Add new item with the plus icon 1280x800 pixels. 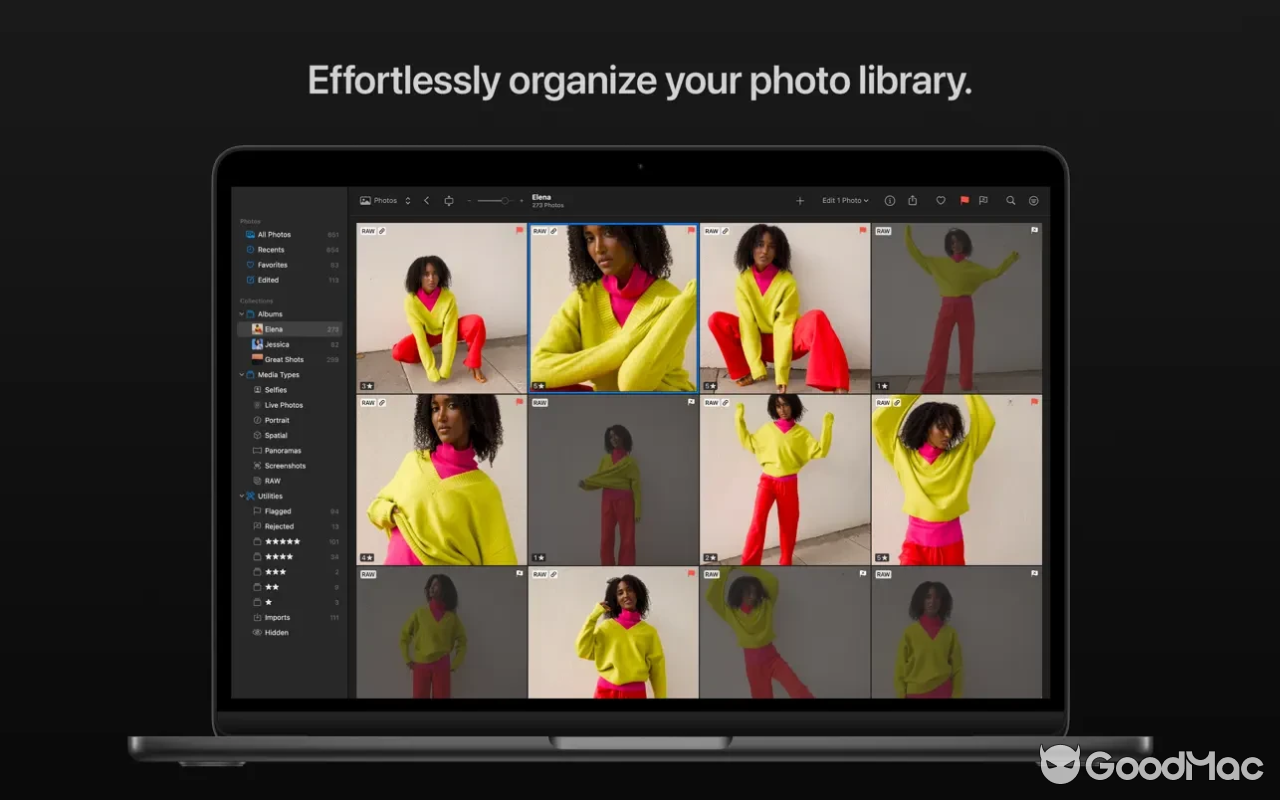click(800, 200)
